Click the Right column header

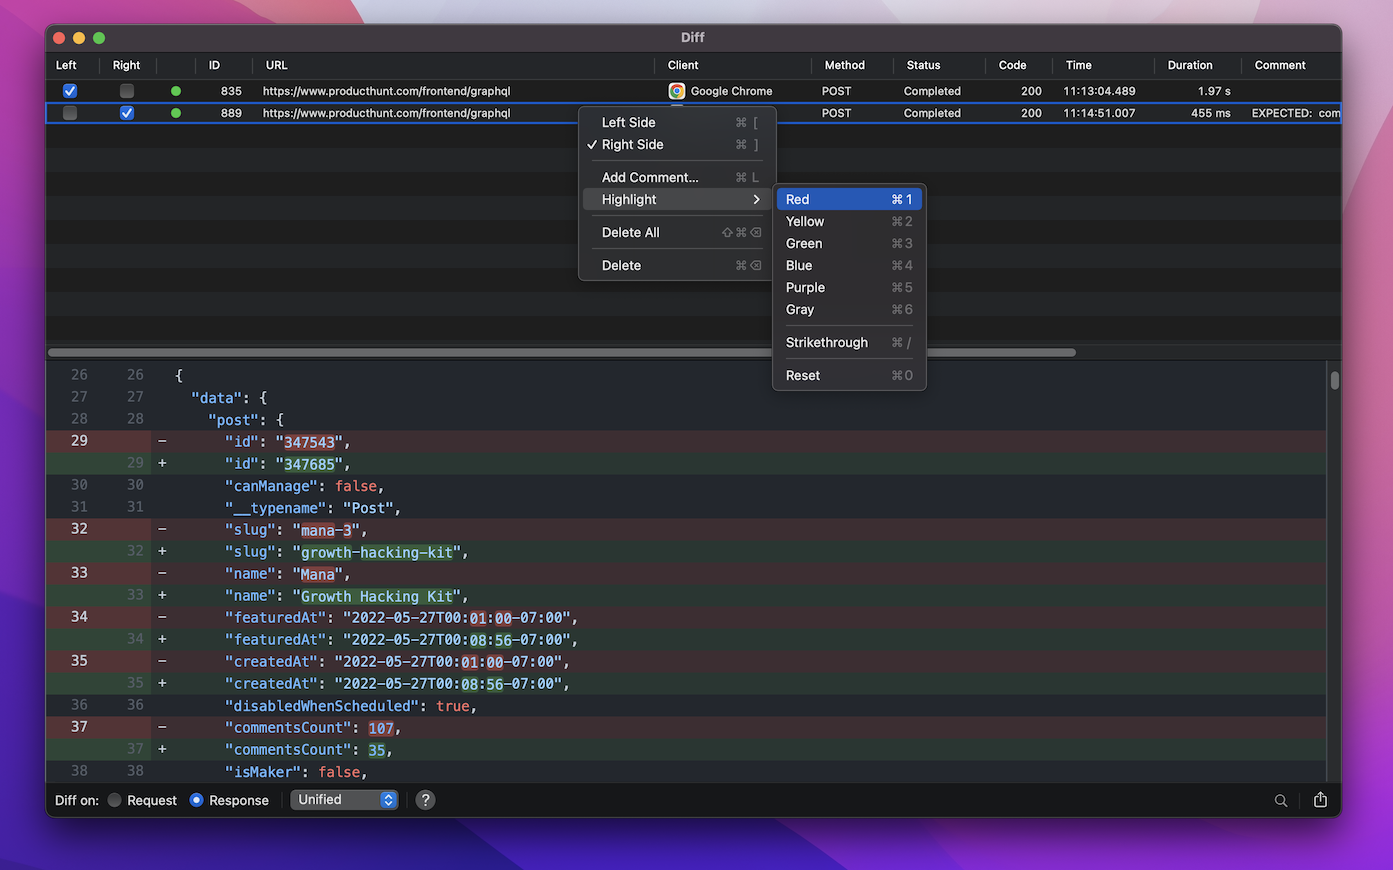point(126,65)
